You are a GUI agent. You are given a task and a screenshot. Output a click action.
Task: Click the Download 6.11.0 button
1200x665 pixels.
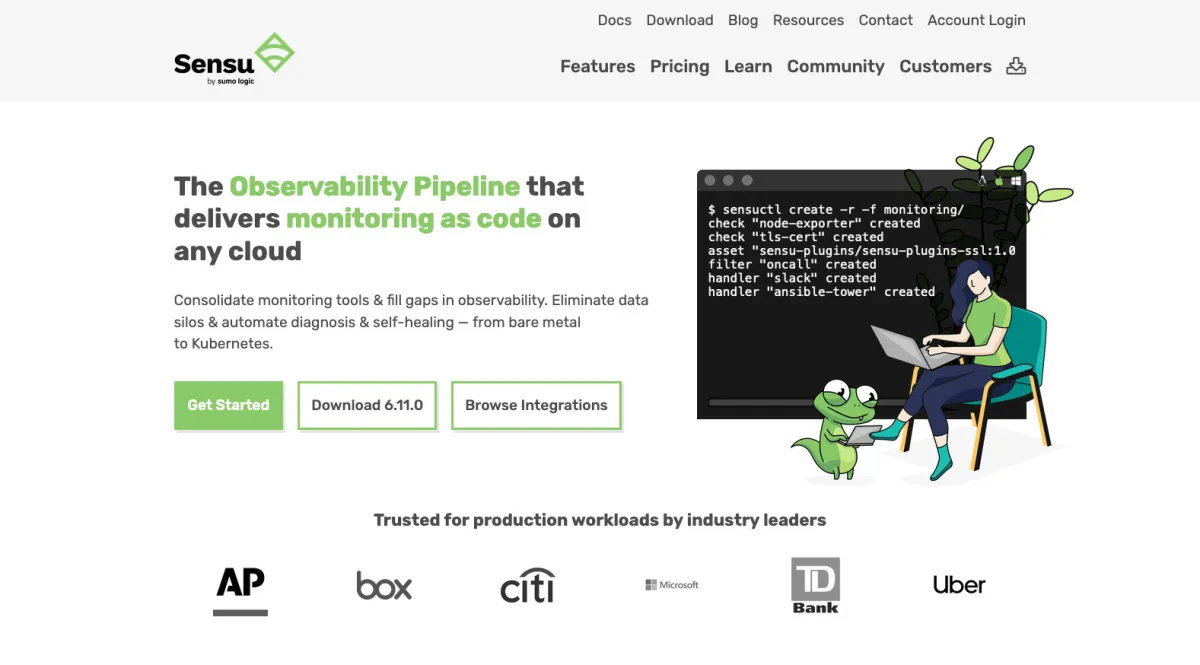tap(367, 405)
